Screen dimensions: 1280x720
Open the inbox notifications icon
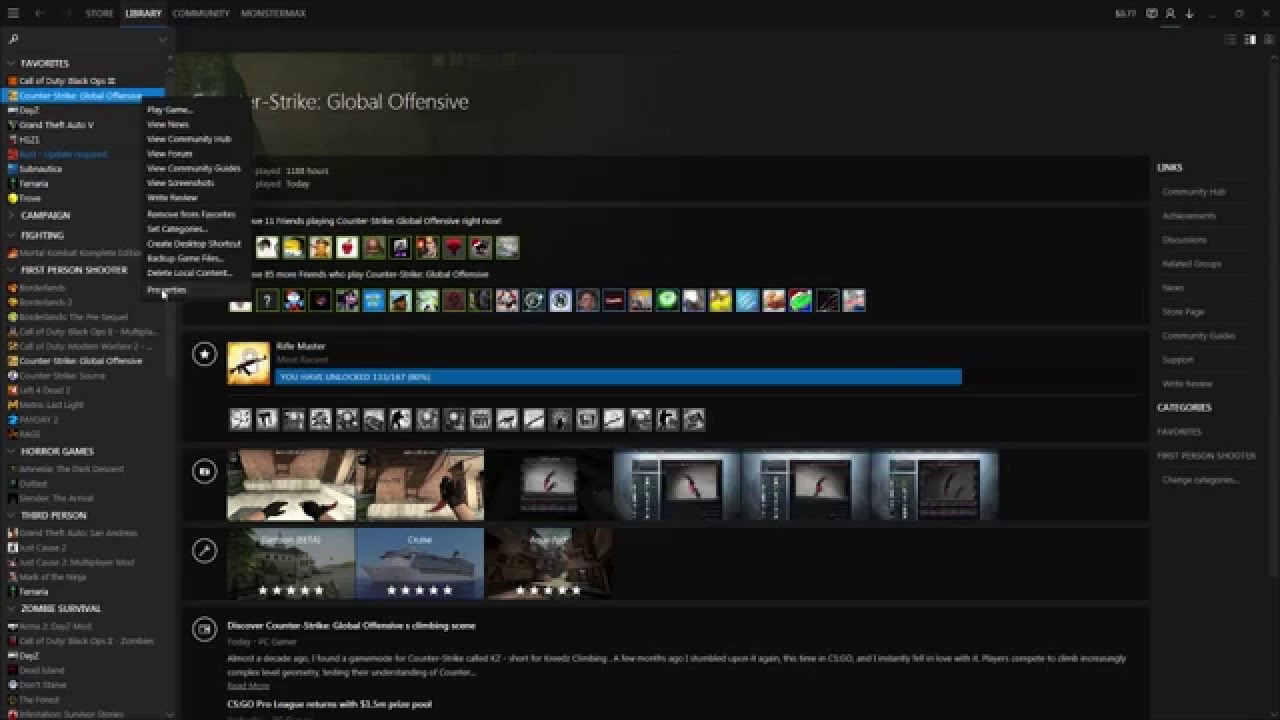[x=1152, y=13]
